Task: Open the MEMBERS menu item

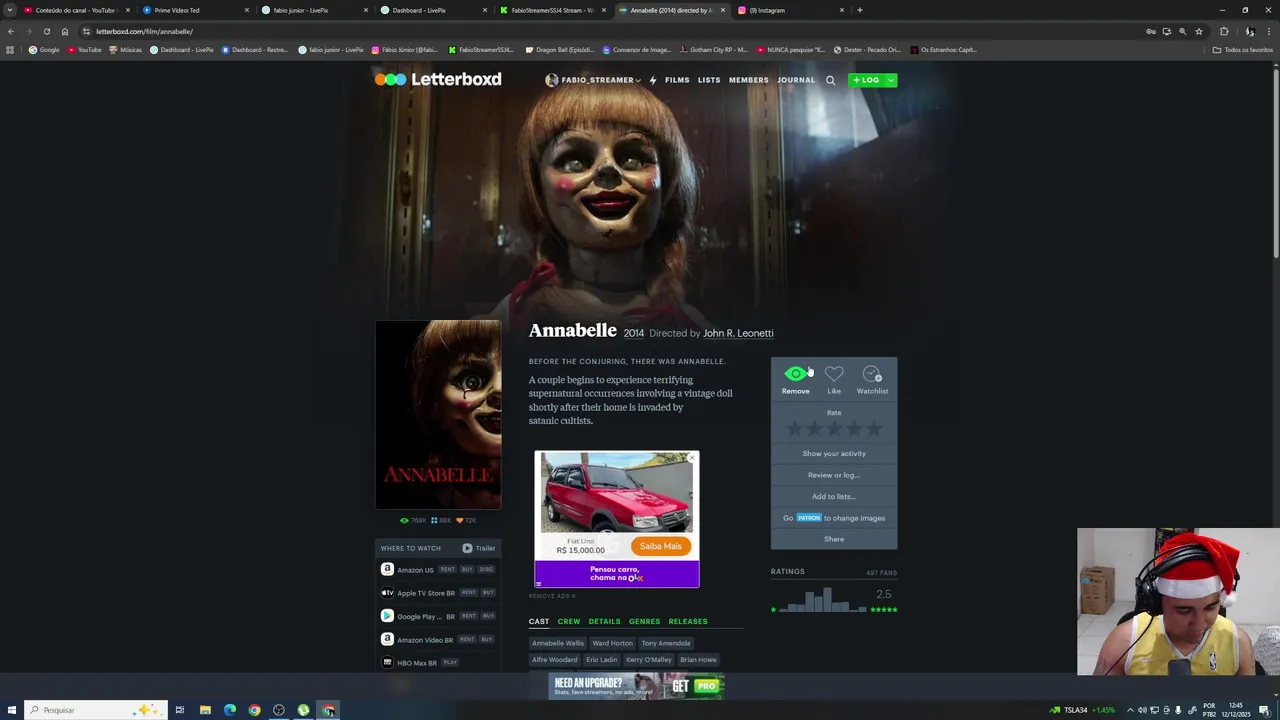Action: point(749,80)
